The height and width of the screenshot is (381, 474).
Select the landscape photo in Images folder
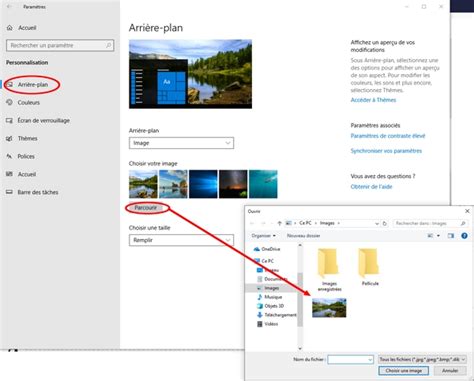tap(329, 307)
